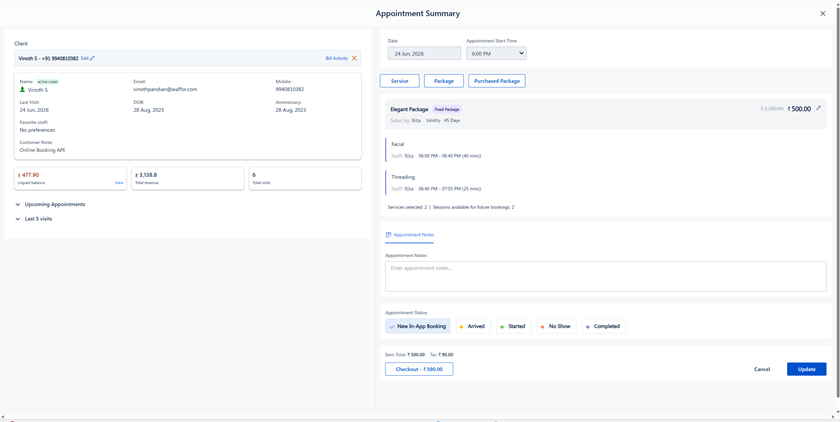Click the struck-through original package price
Screen dimensions: 840x422
click(772, 109)
